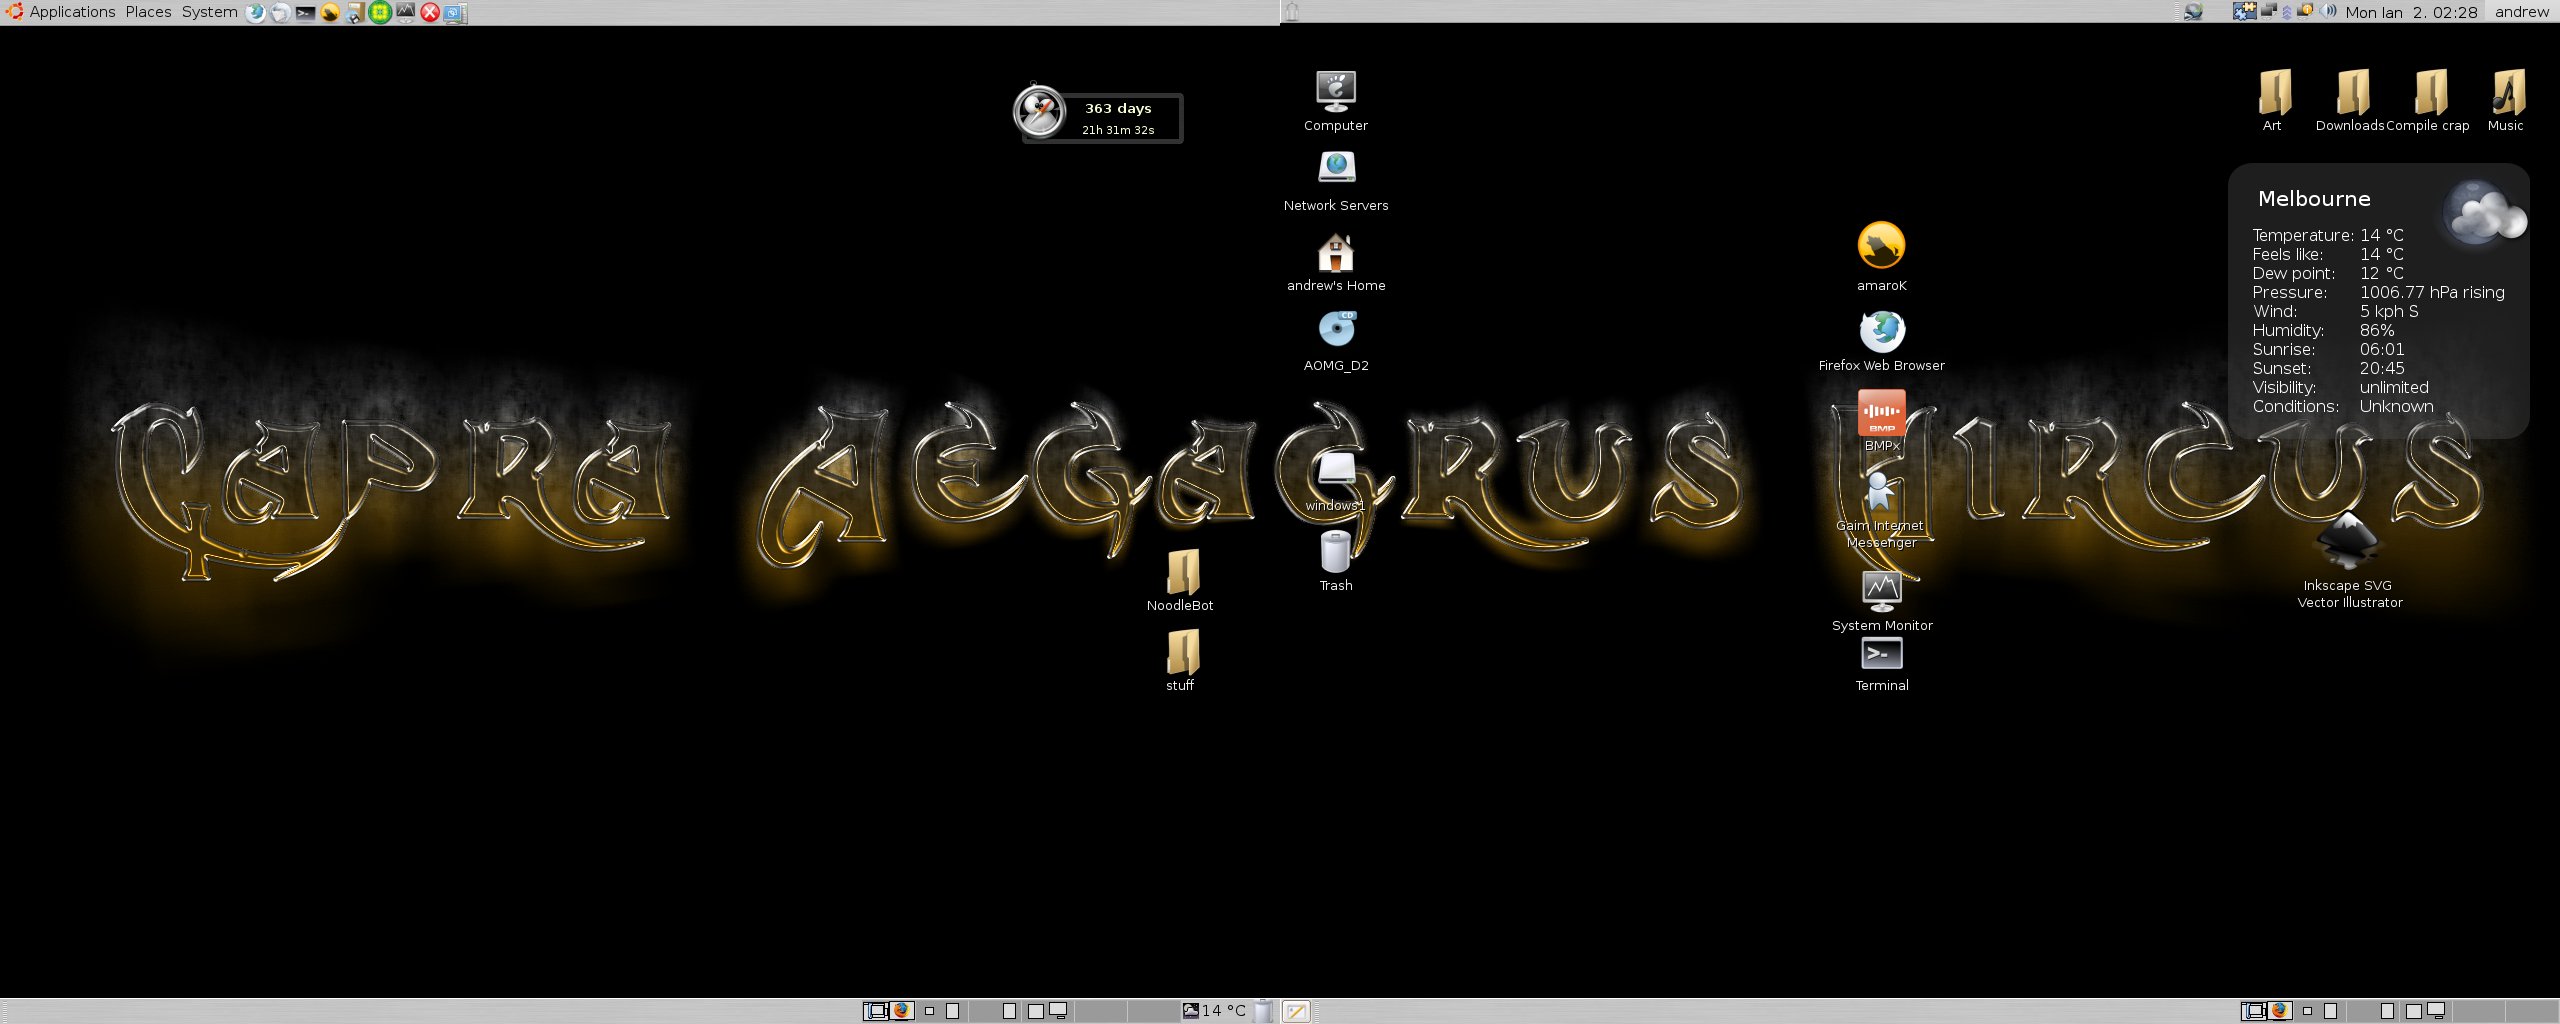Viewport: 2560px width, 1024px height.
Task: Click the puzzle-piece tray icon
Action: [x=2245, y=11]
